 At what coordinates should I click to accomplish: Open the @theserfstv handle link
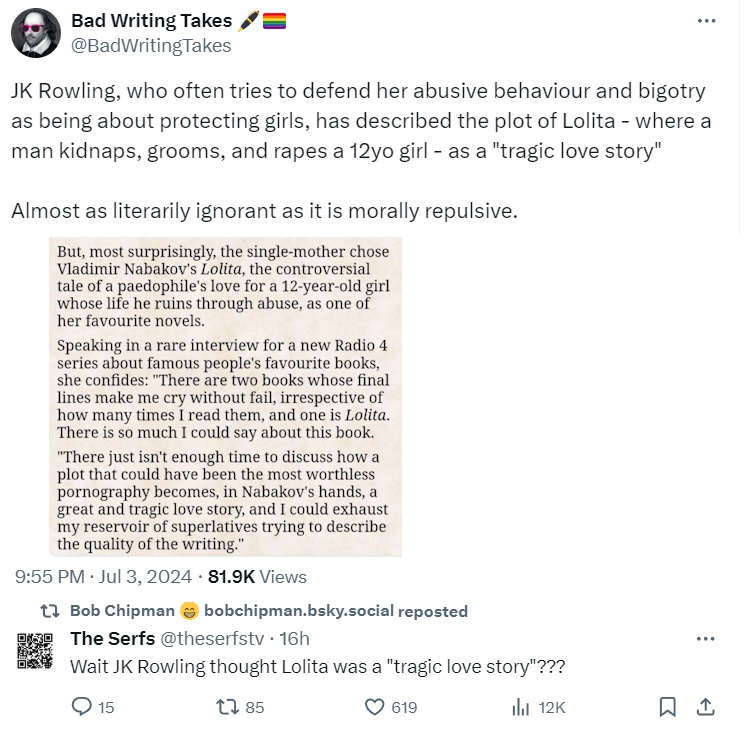(209, 638)
